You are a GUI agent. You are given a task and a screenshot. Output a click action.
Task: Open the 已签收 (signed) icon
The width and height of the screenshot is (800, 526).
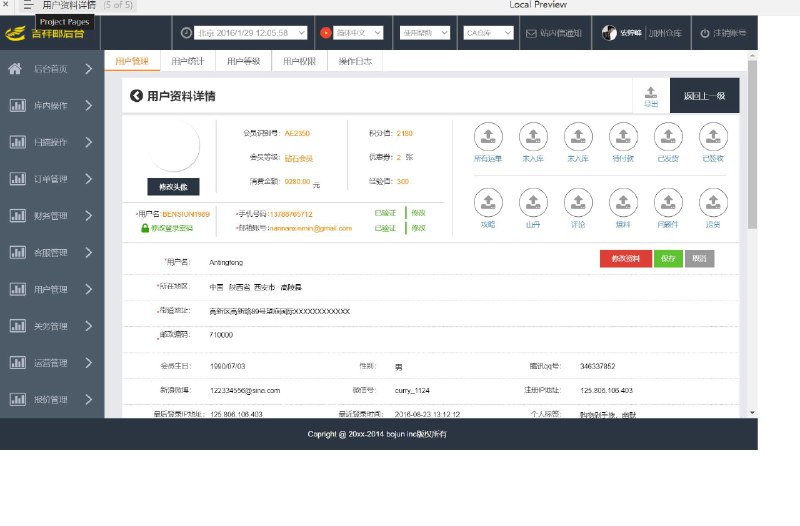point(713,137)
